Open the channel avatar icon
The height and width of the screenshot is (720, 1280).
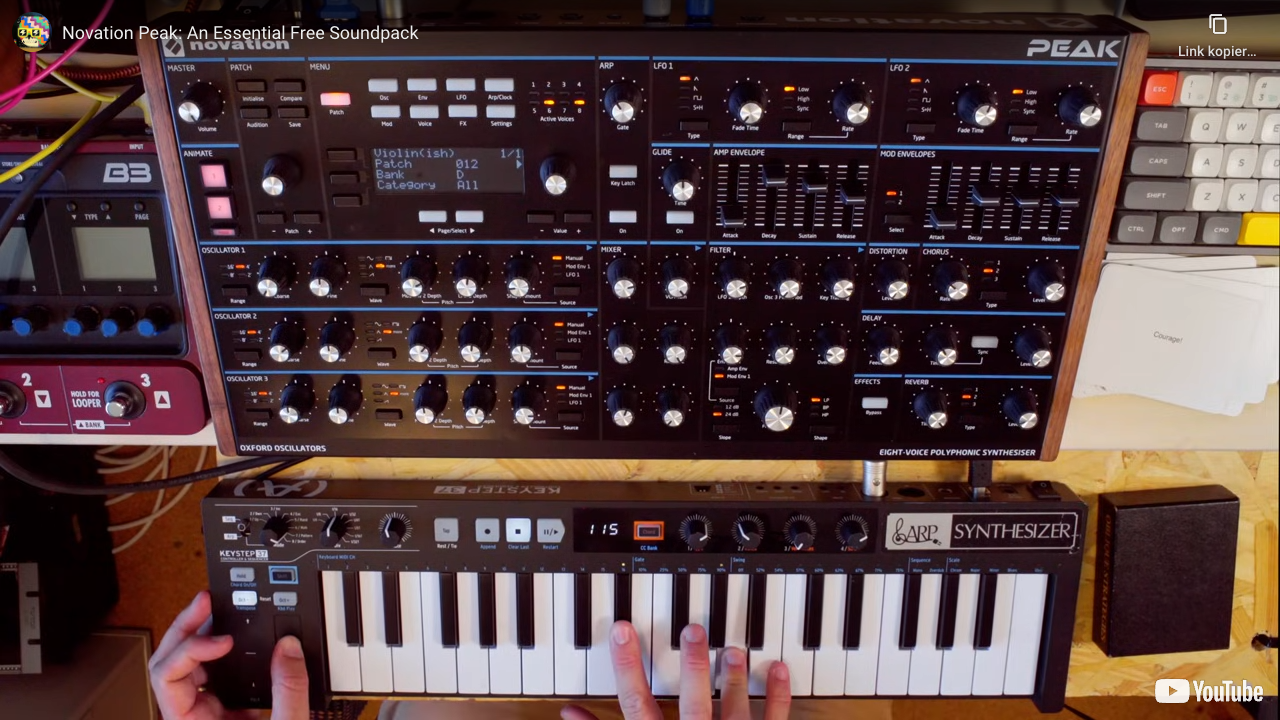tap(32, 33)
